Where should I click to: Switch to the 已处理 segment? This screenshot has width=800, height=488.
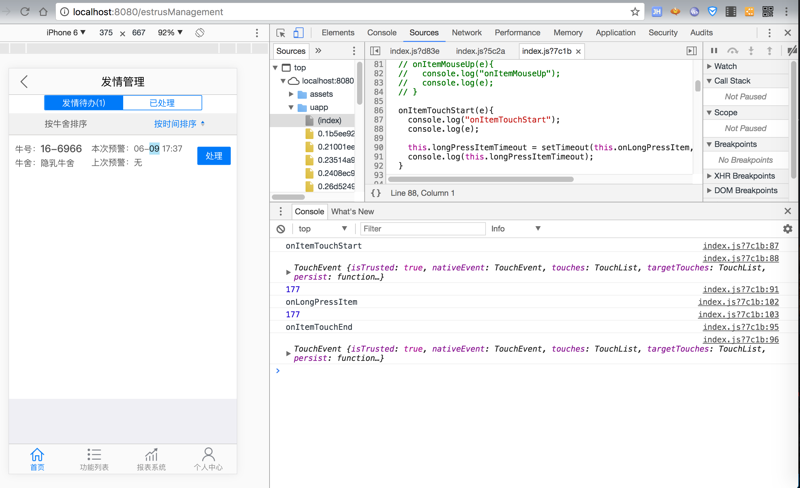[x=162, y=103]
